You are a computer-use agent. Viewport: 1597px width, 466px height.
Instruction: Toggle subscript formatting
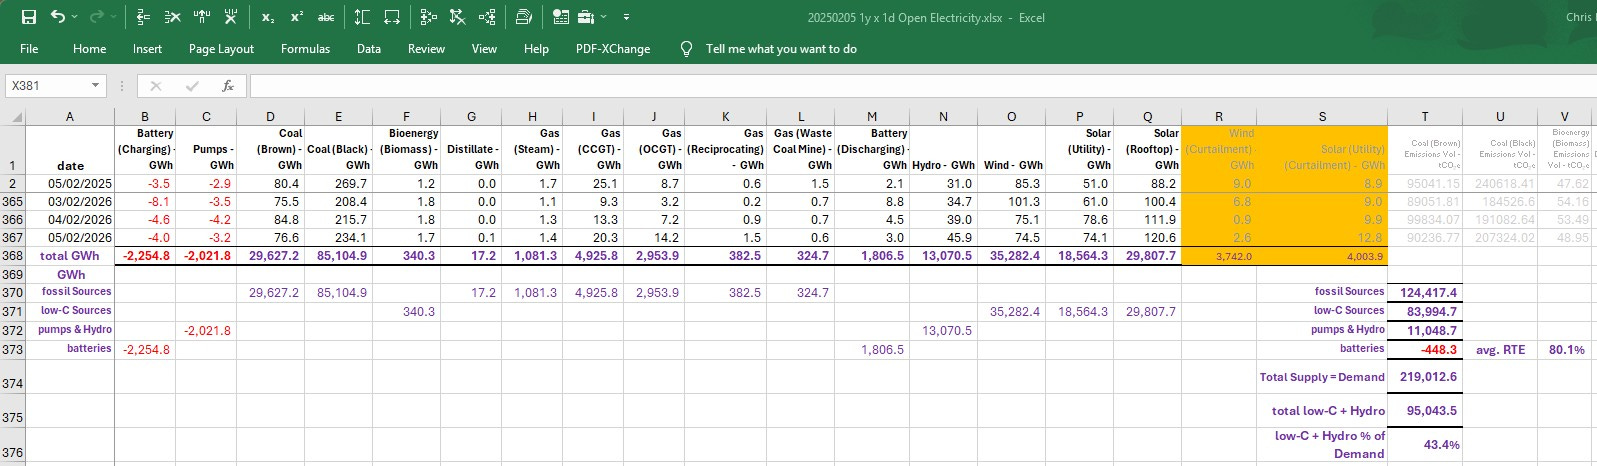(267, 17)
